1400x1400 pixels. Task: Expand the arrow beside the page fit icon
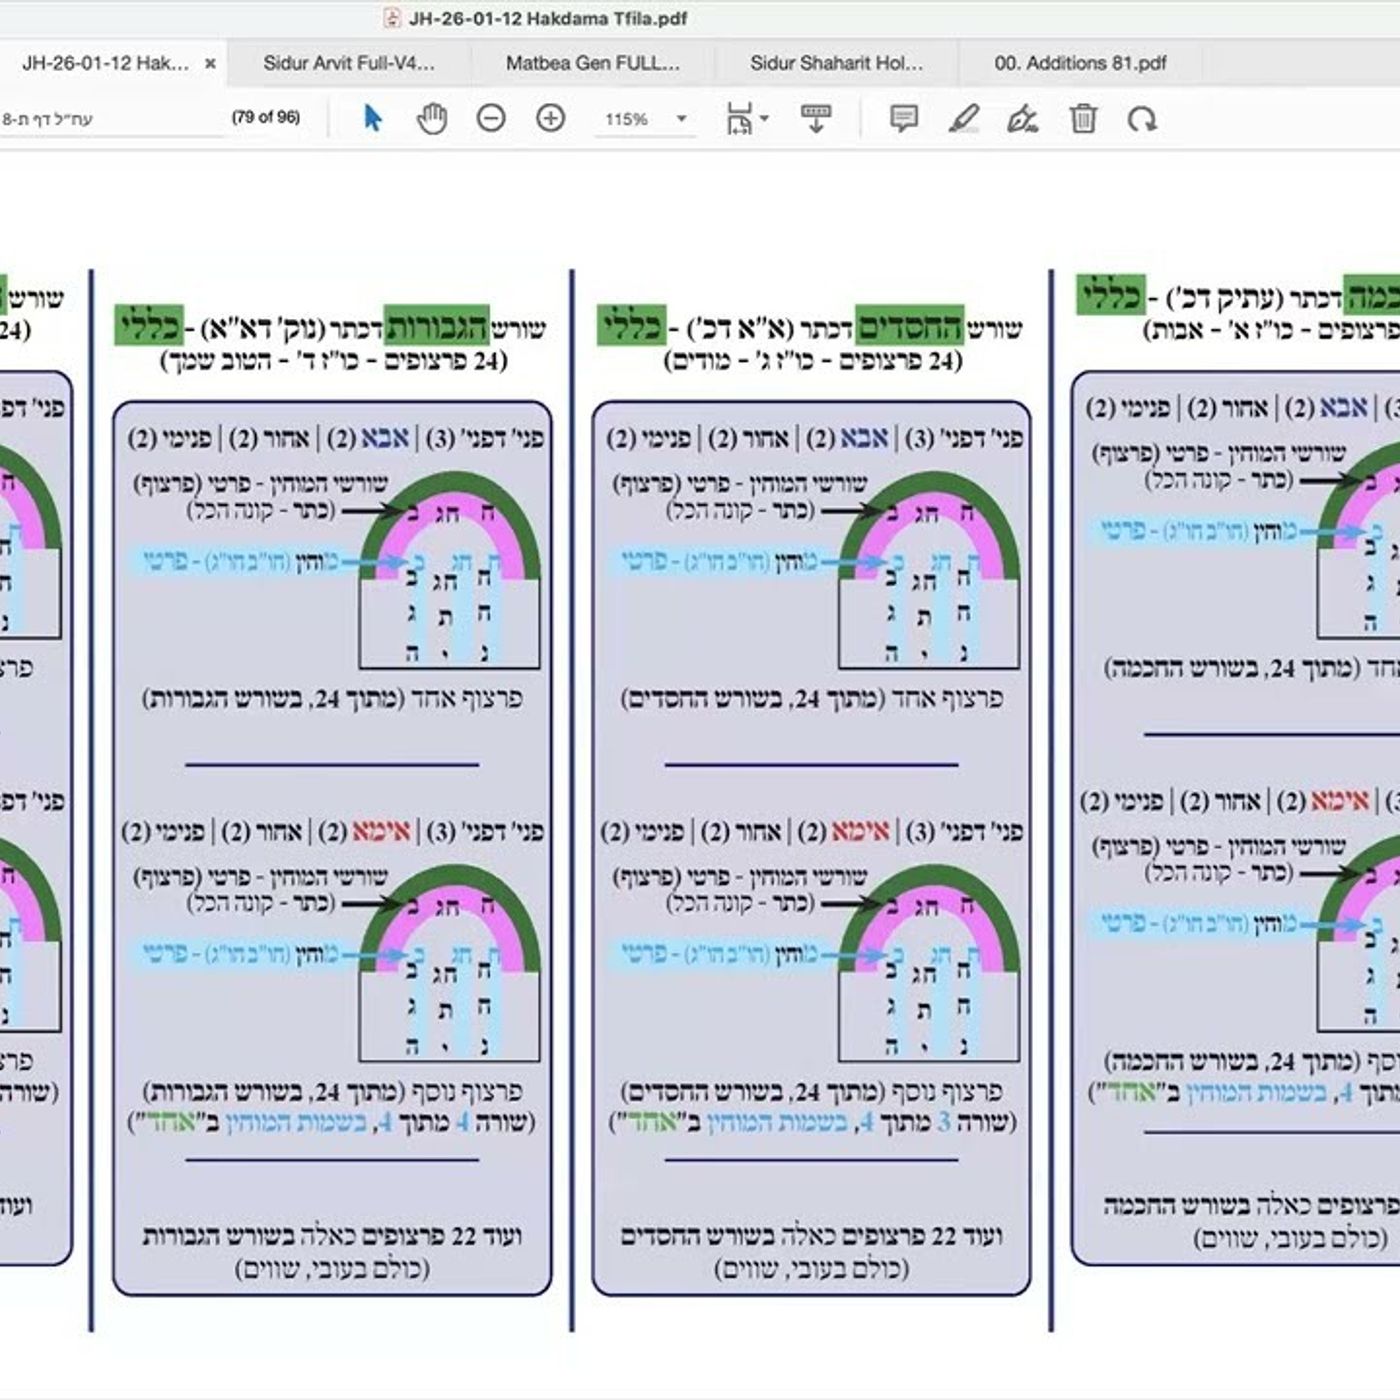point(765,118)
